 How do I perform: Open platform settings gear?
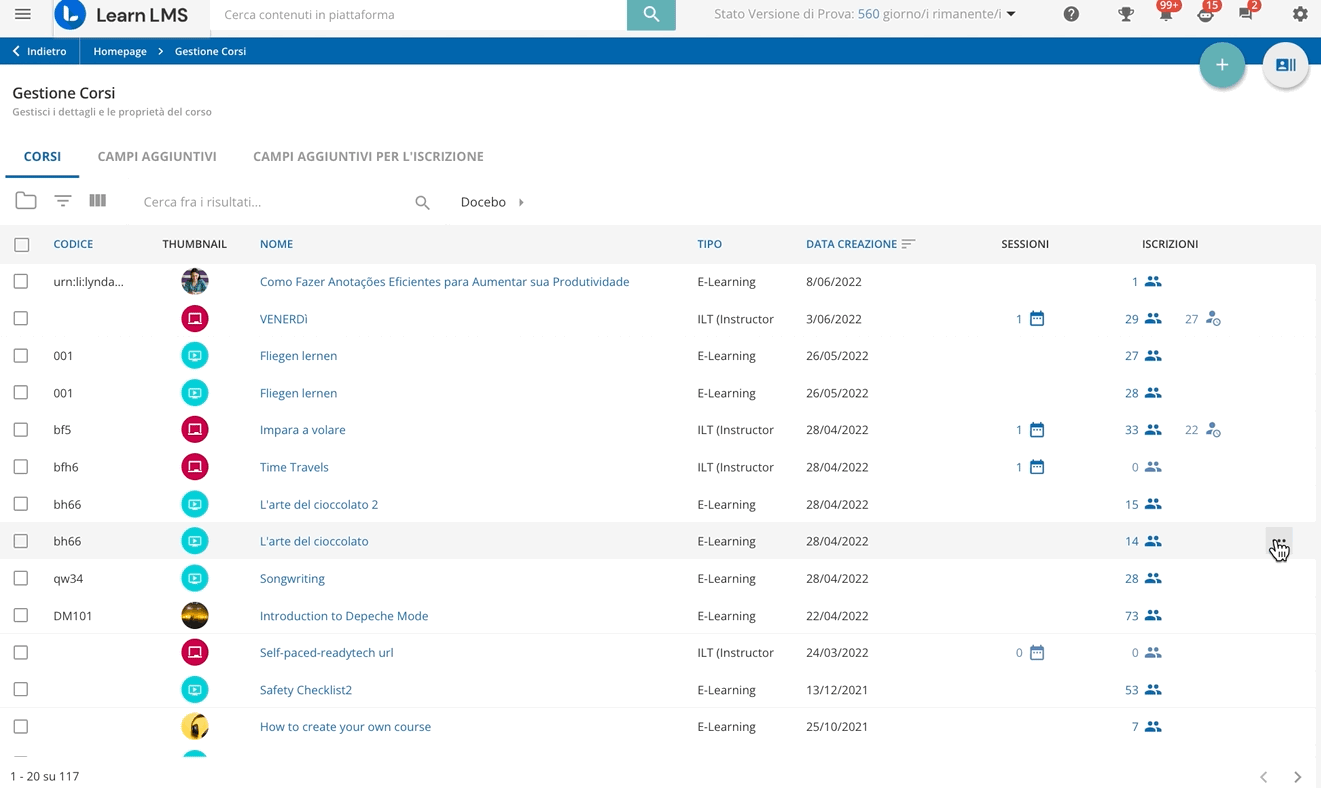[1299, 14]
